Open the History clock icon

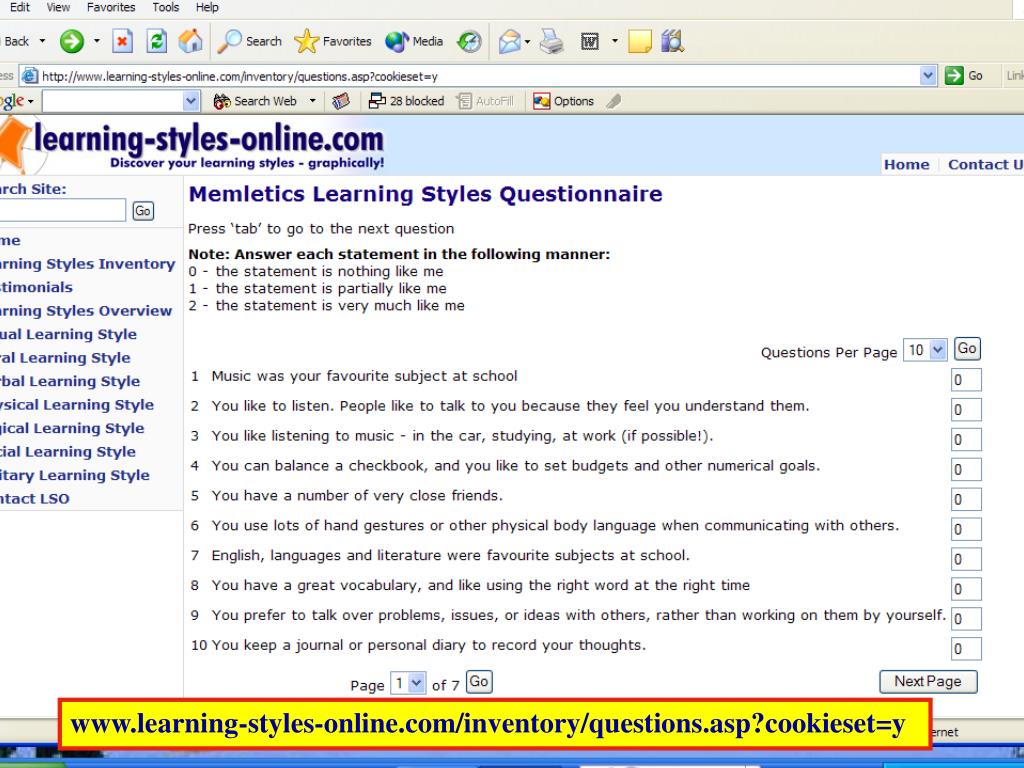469,41
